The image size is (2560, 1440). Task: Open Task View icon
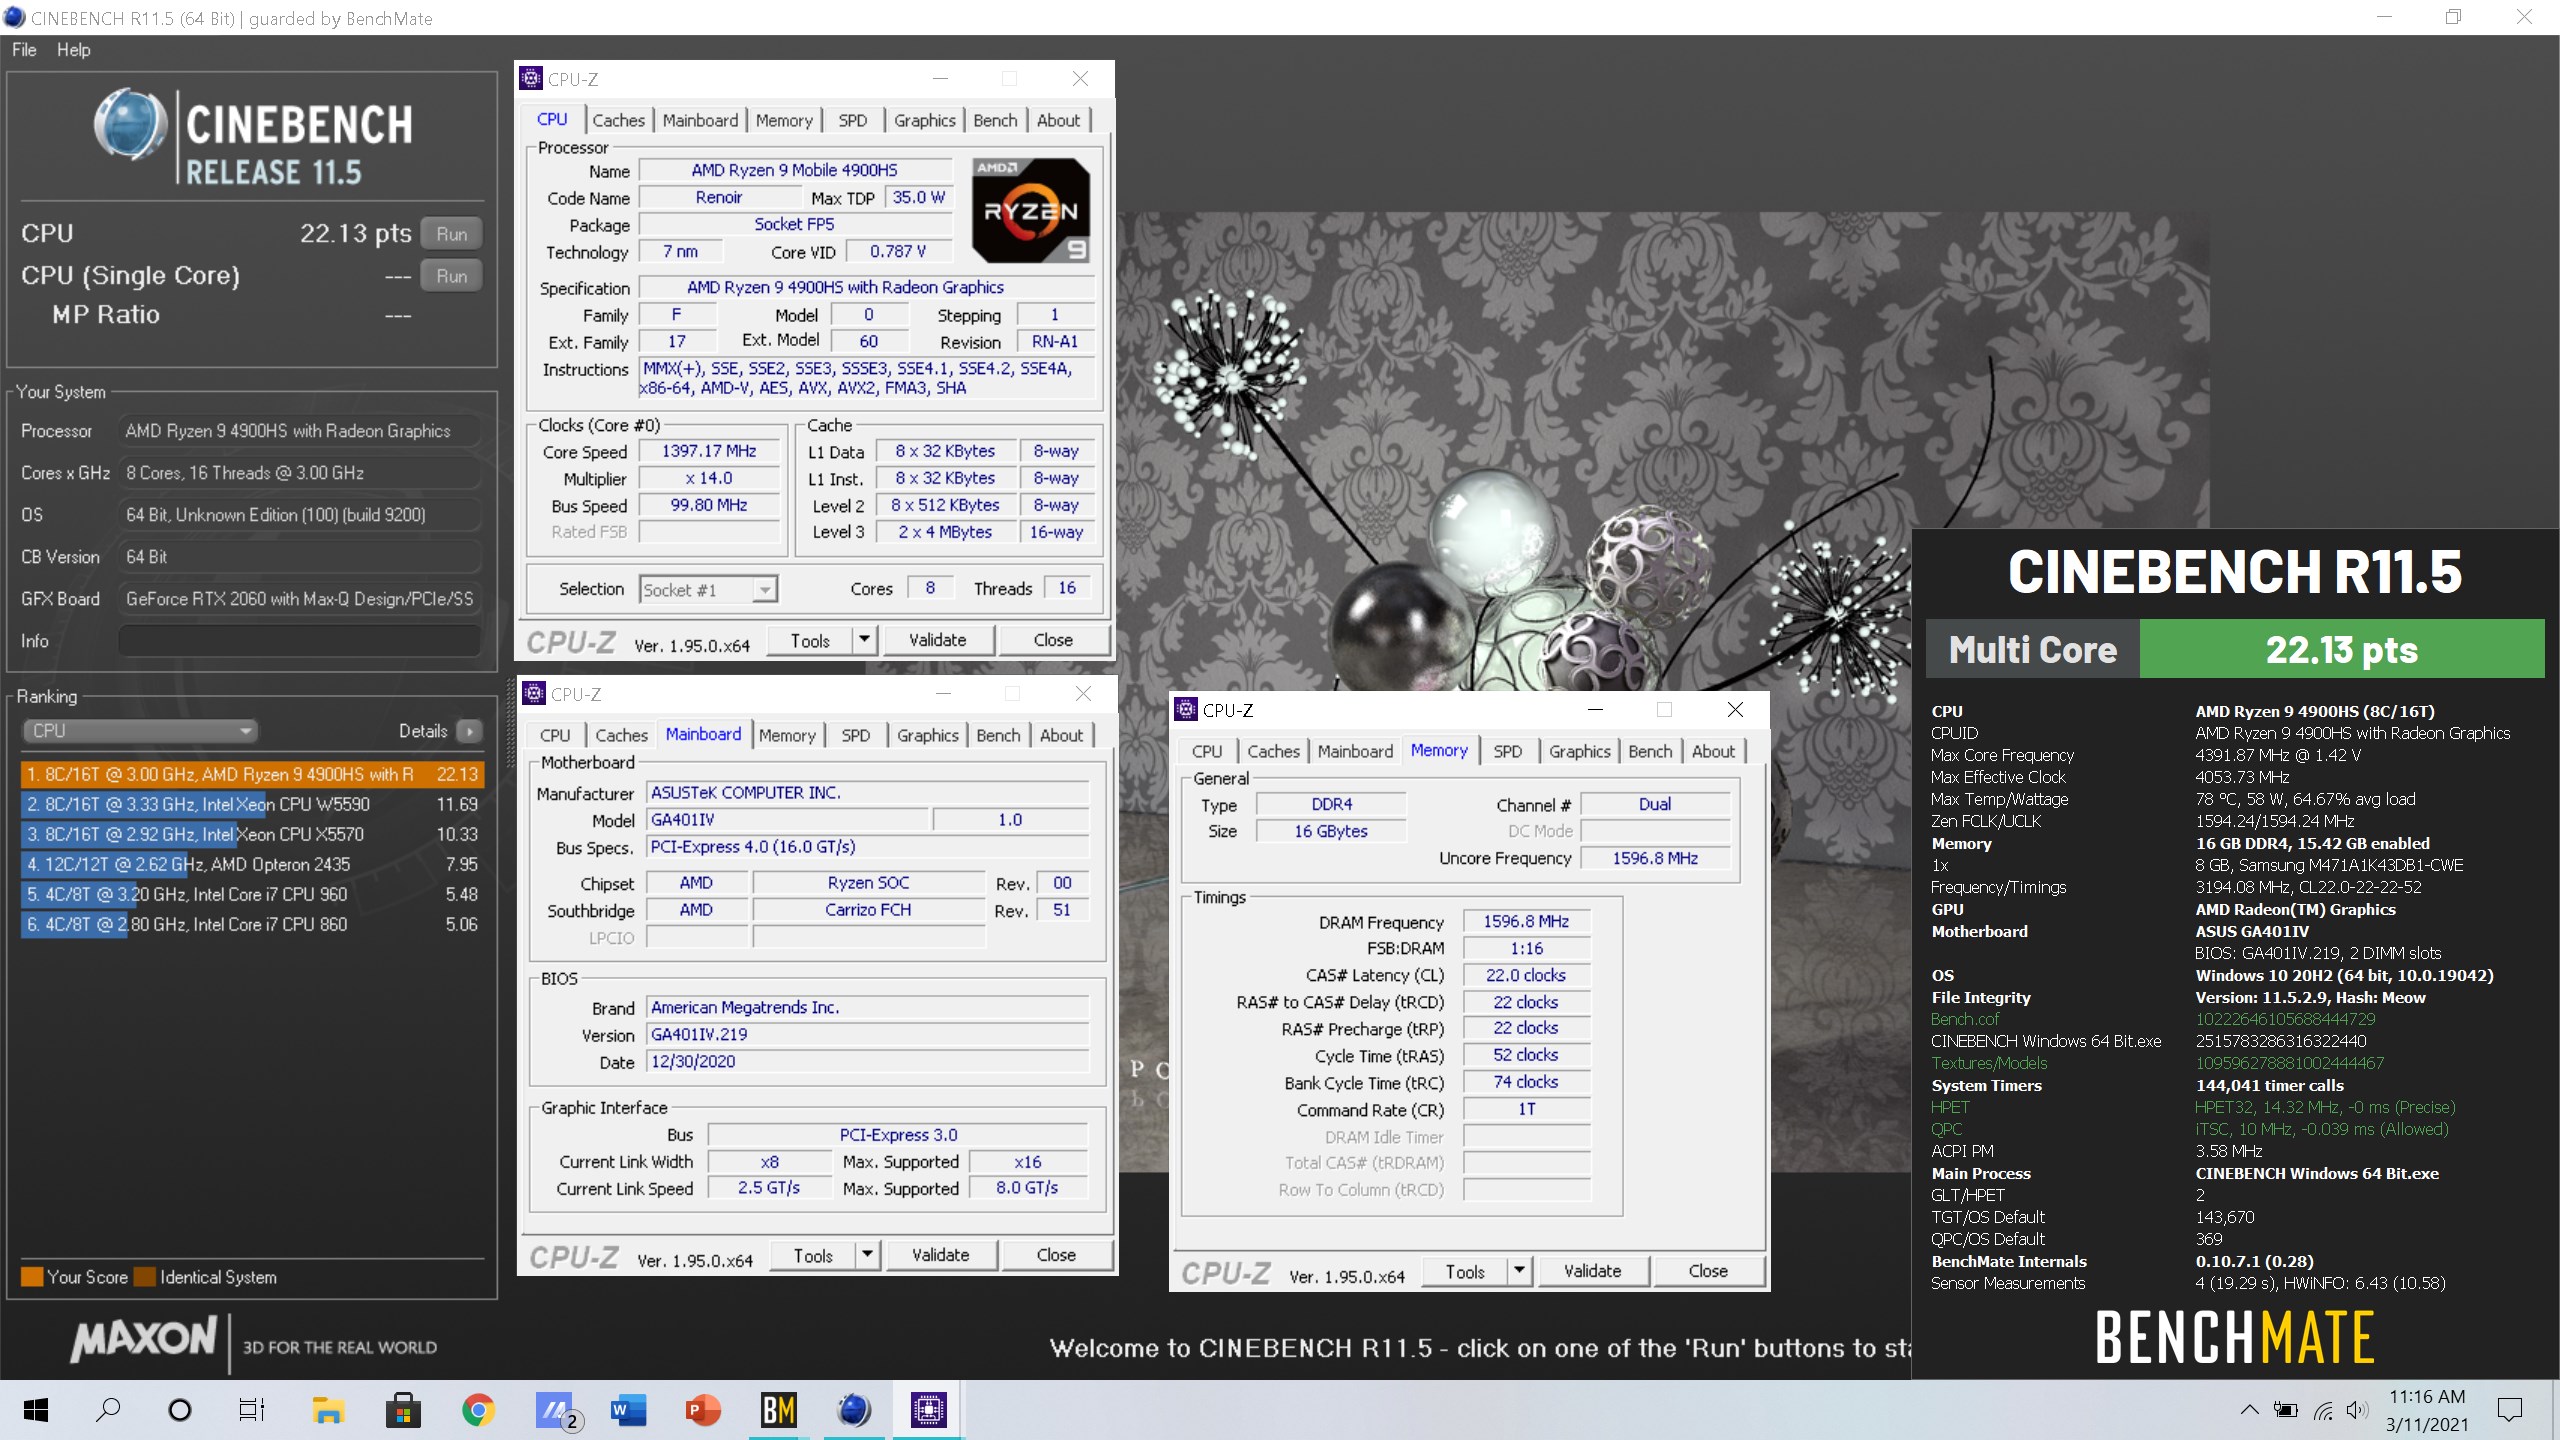(x=251, y=1410)
